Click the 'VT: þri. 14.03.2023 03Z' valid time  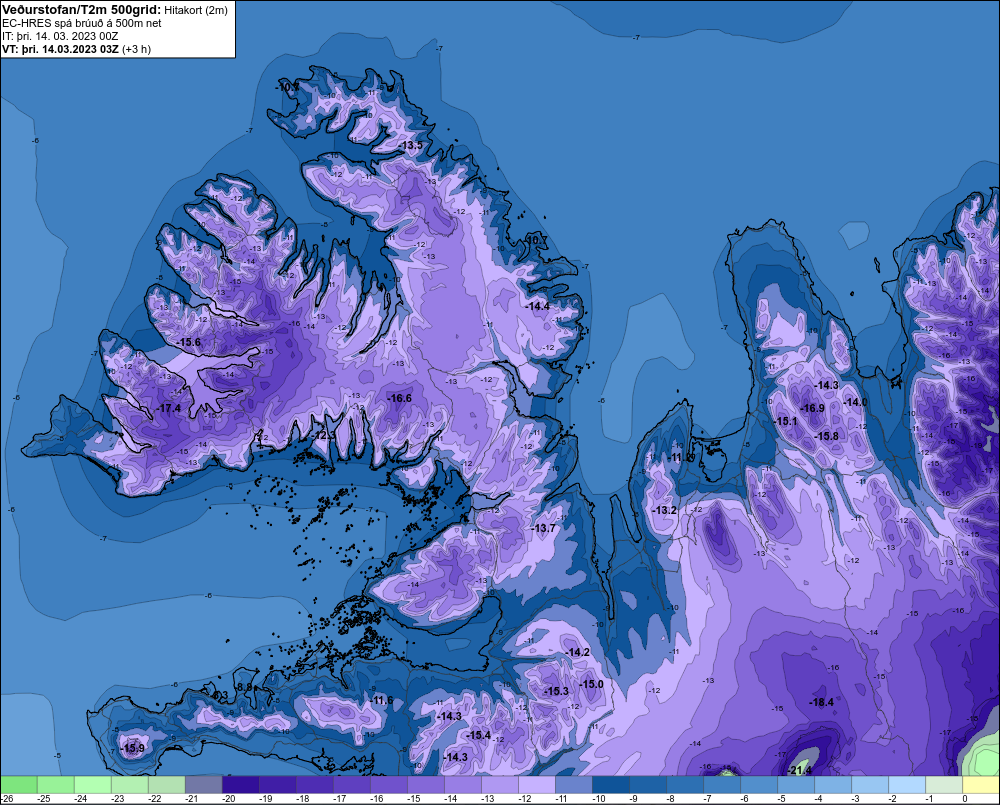coord(61,49)
